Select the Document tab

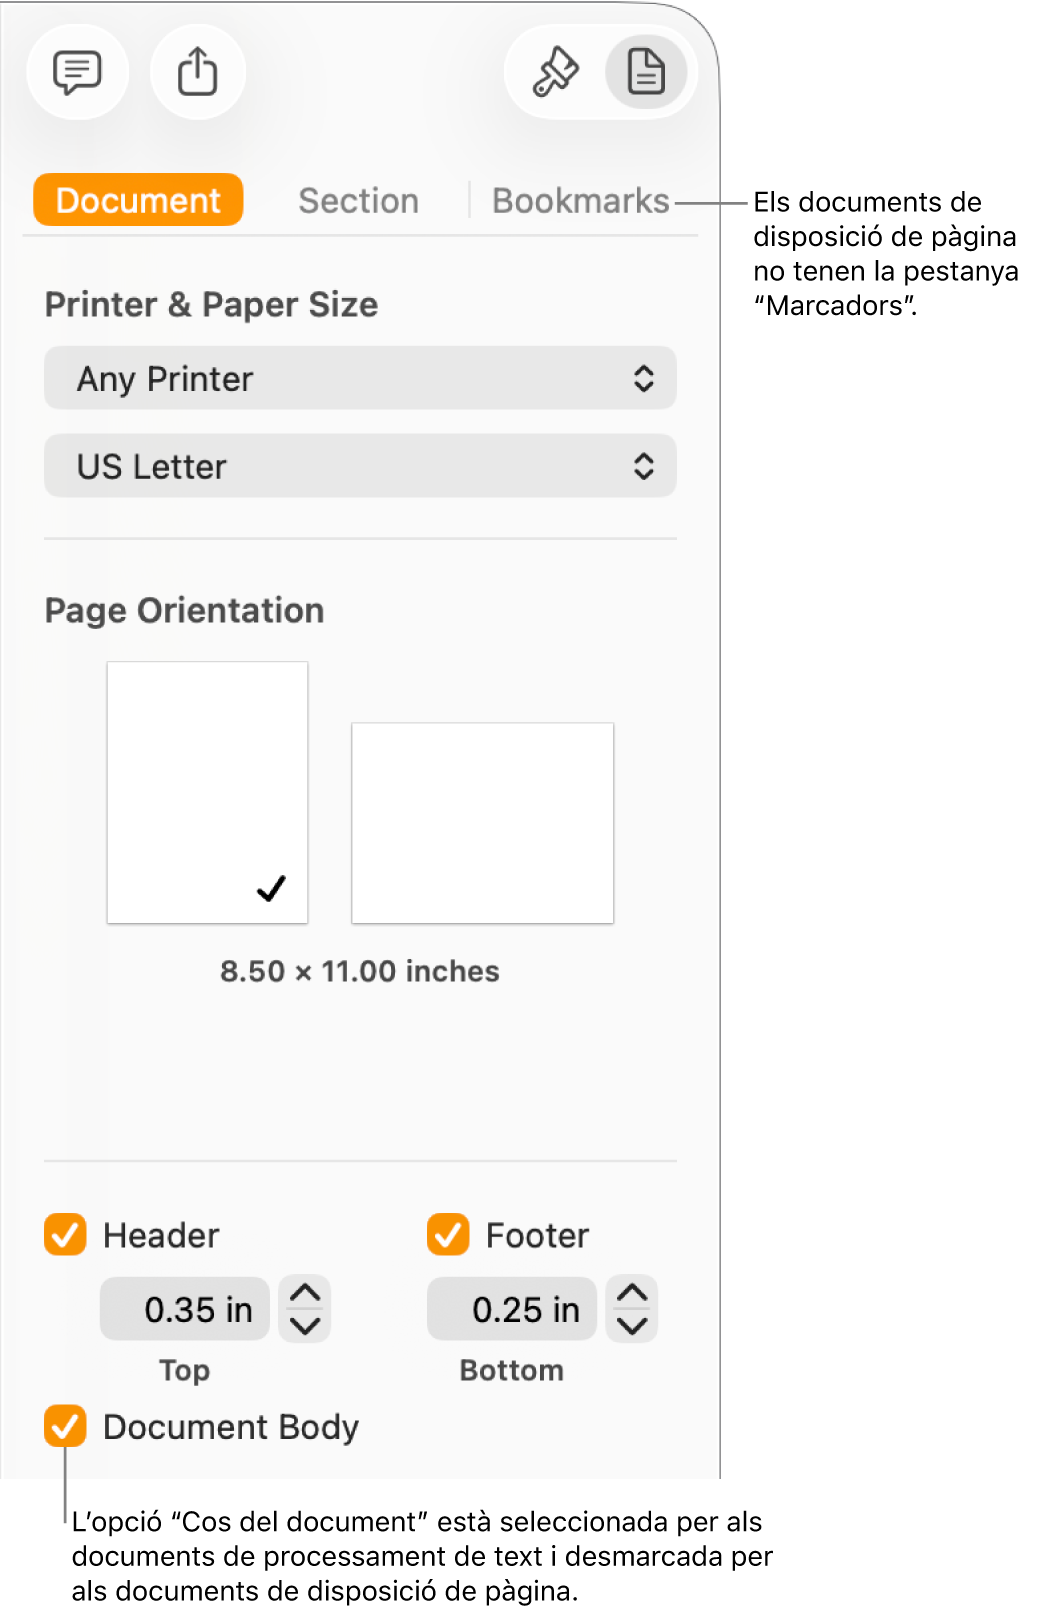138,201
